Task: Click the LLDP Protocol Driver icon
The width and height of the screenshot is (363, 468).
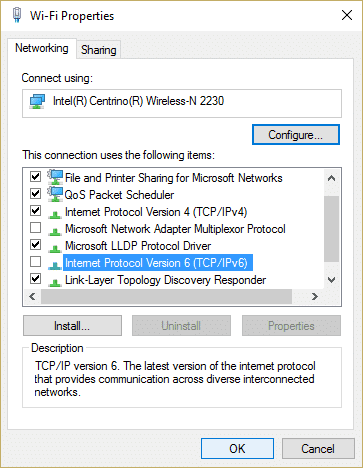Action: 54,247
